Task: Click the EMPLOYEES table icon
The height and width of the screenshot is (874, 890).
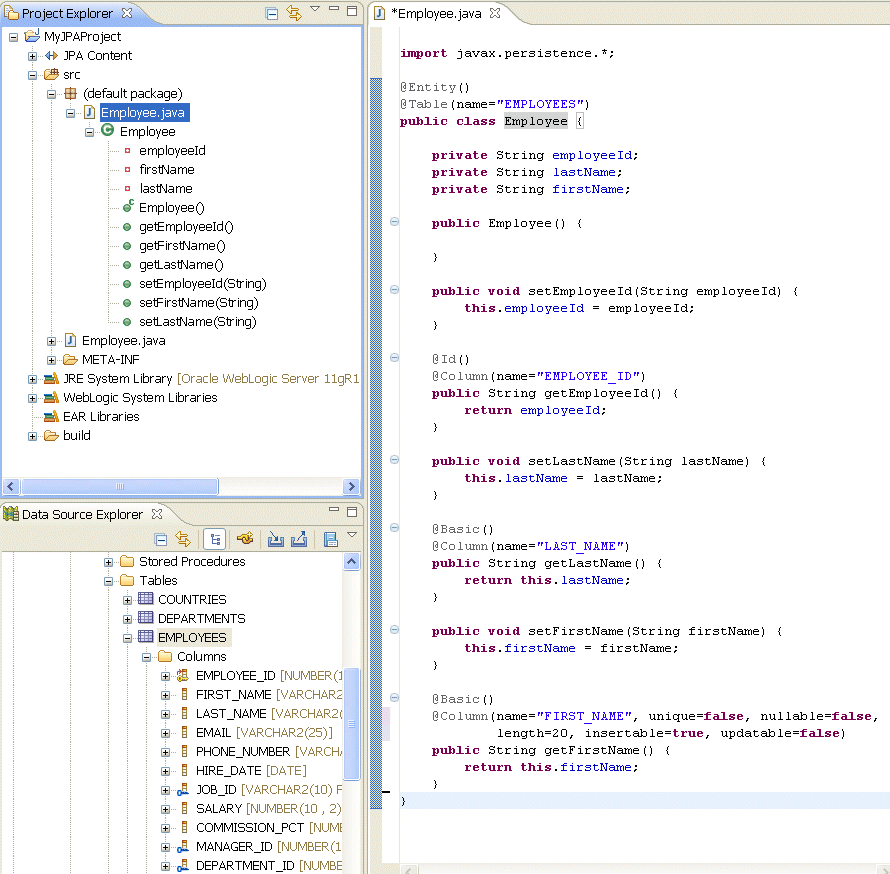Action: click(x=144, y=637)
